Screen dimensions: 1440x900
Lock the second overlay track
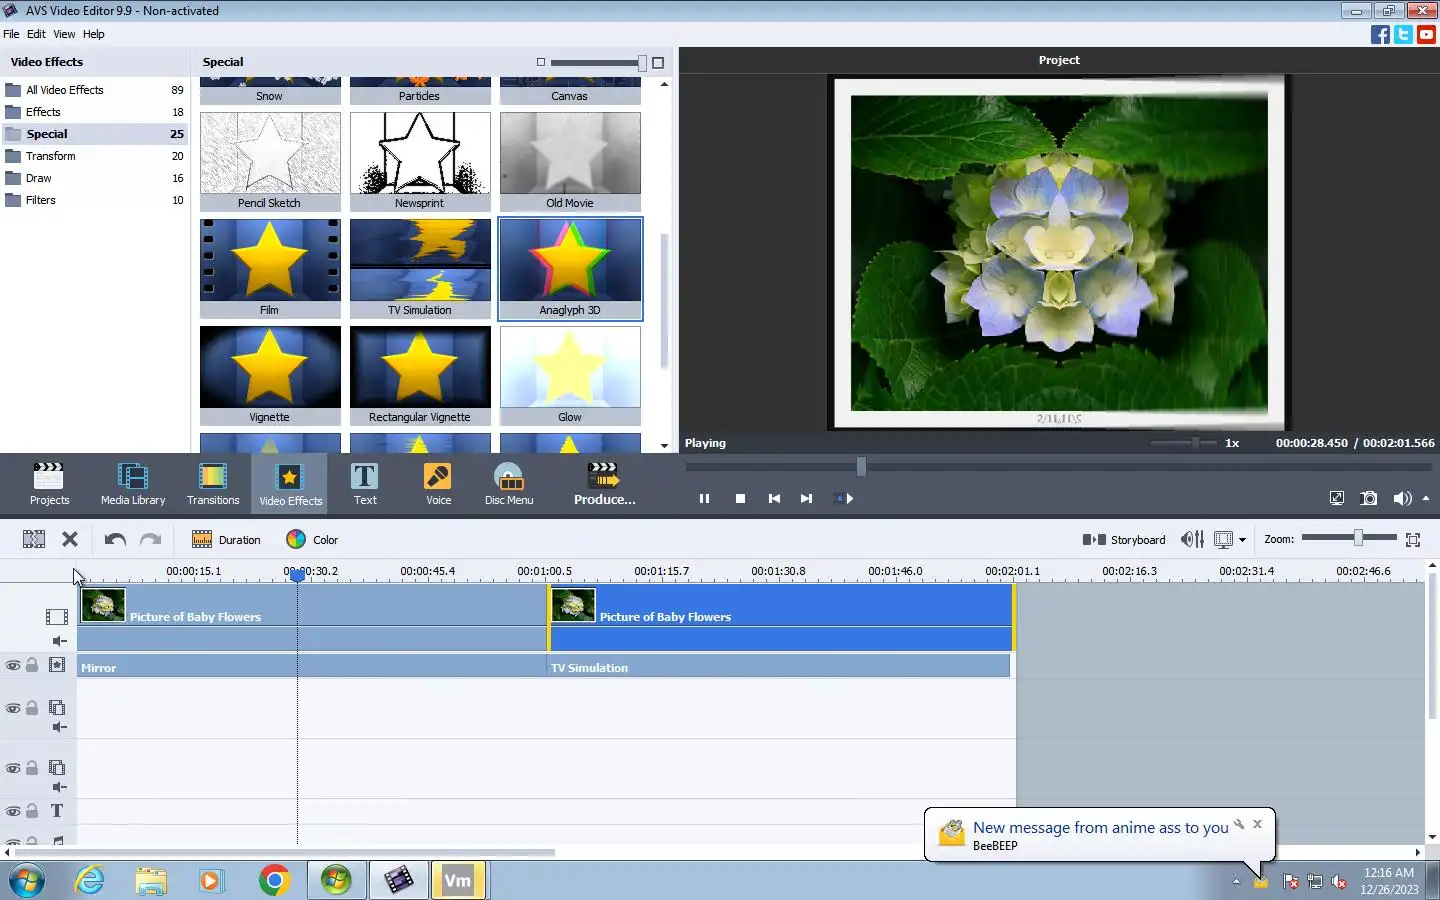click(32, 768)
